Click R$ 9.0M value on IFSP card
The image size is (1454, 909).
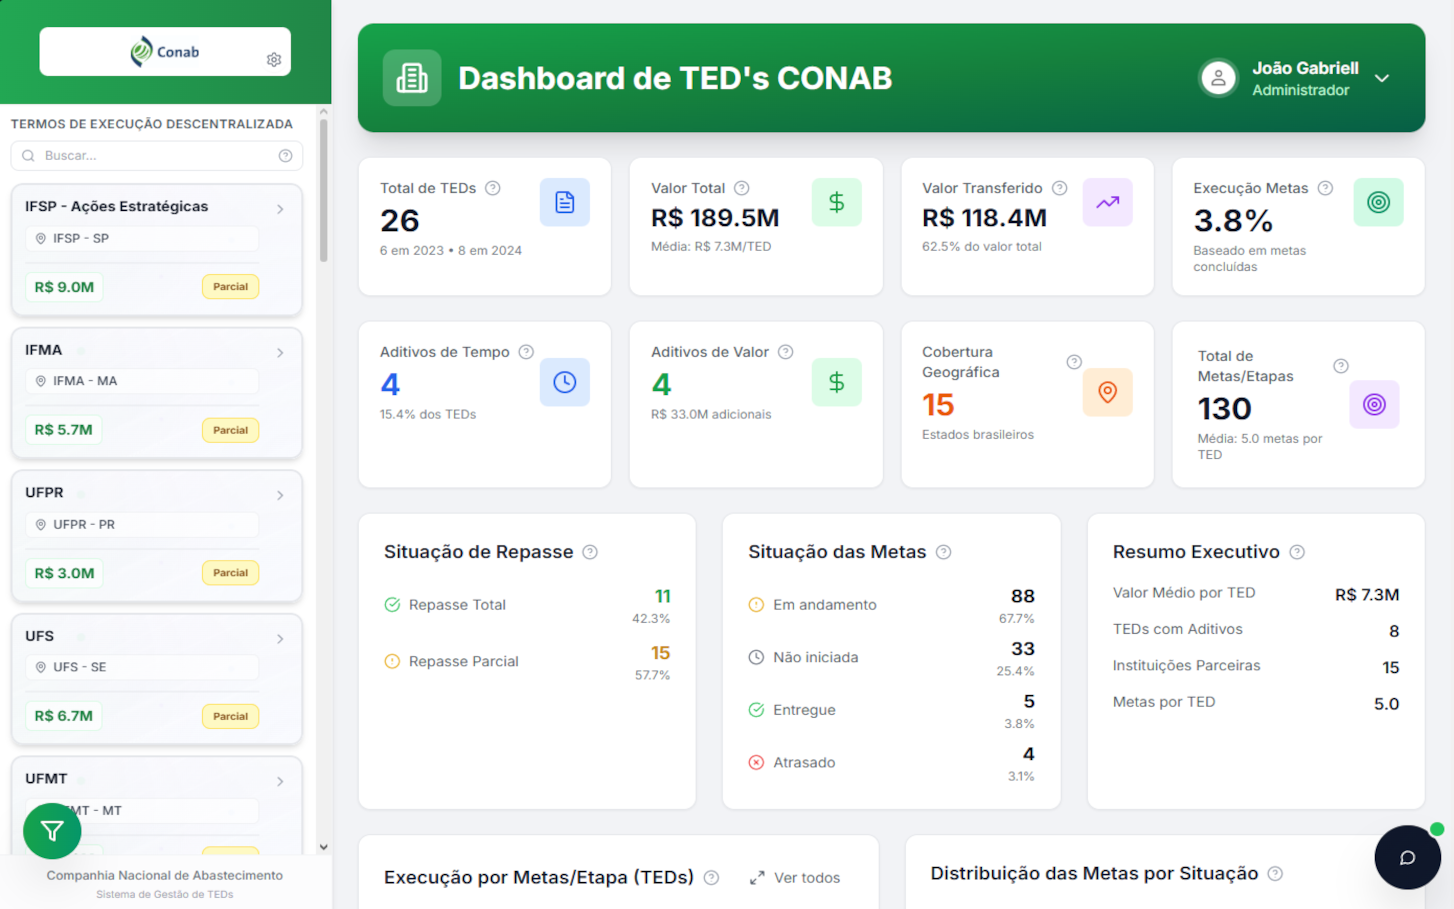tap(64, 287)
